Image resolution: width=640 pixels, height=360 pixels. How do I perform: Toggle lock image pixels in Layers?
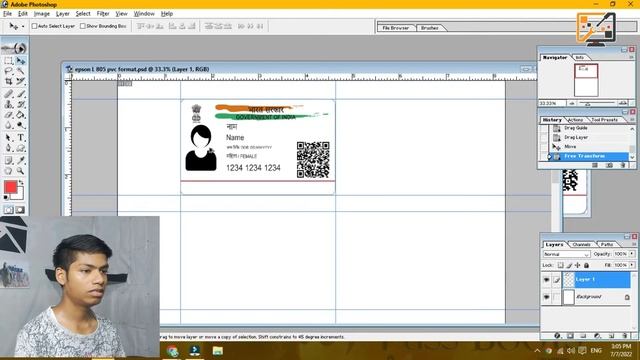tap(569, 265)
